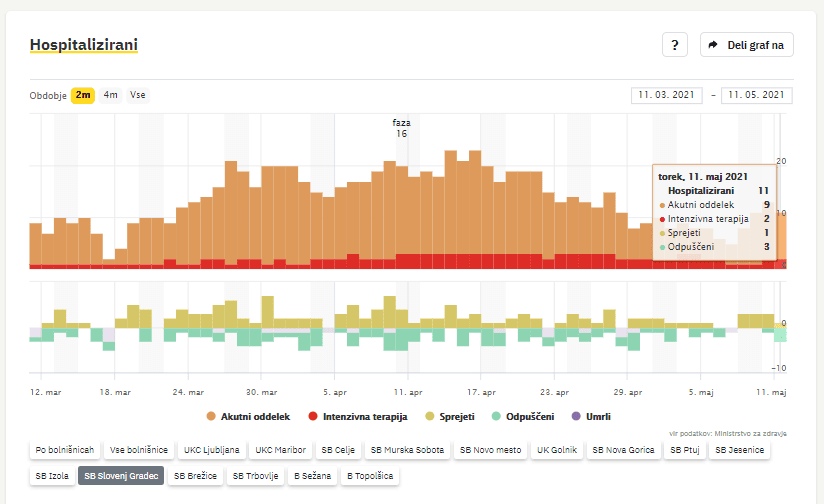Image resolution: width=824 pixels, height=504 pixels.
Task: Click the faza 16 chart marker
Action: click(401, 128)
